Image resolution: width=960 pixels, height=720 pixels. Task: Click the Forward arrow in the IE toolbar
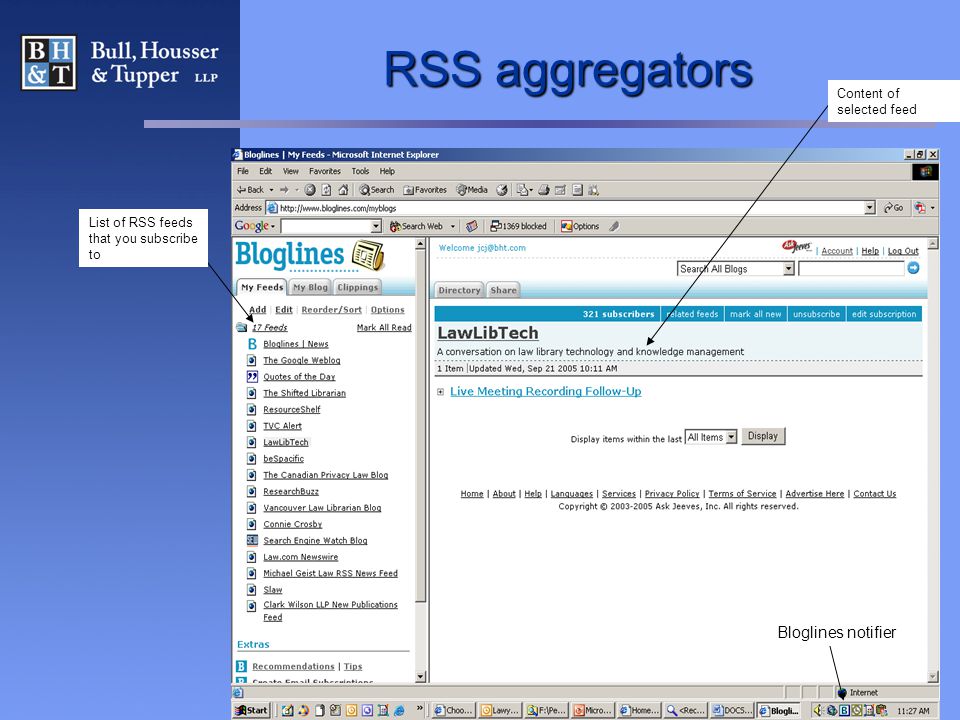coord(284,190)
